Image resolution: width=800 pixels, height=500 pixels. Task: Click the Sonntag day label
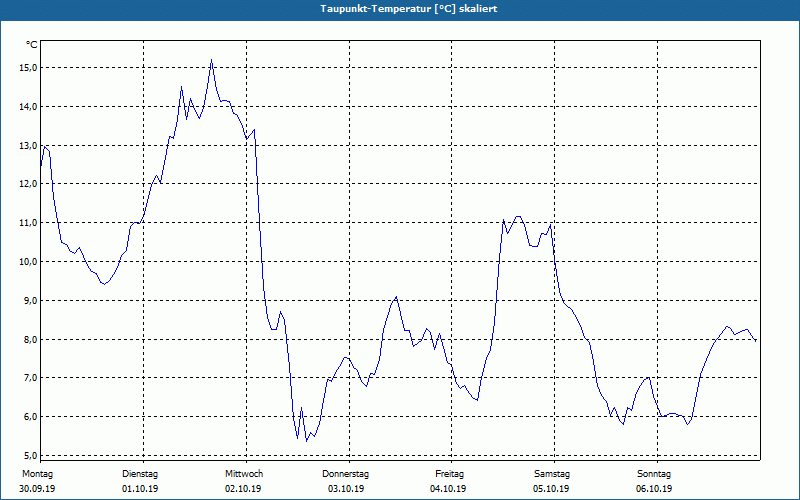click(x=654, y=474)
